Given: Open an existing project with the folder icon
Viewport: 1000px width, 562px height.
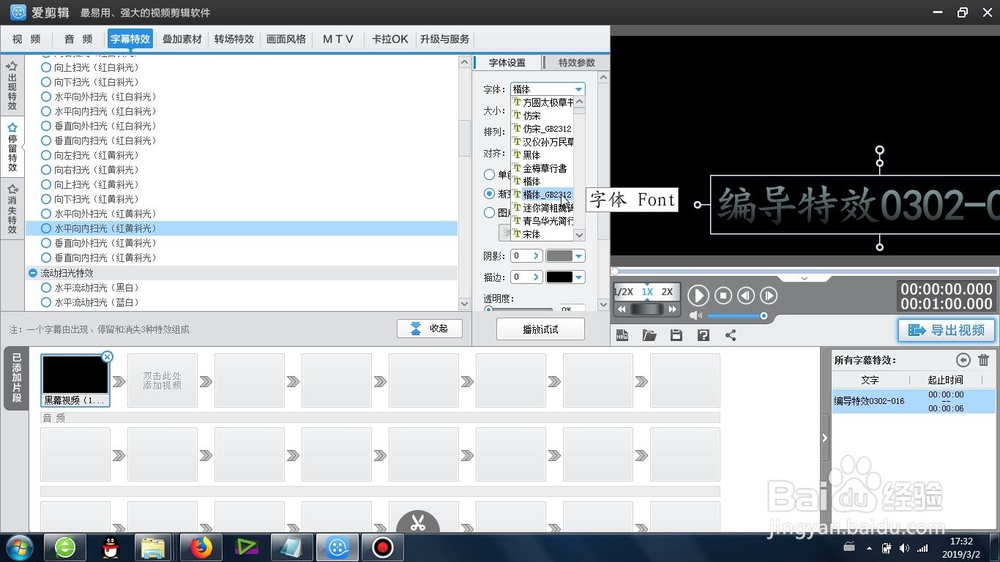Looking at the screenshot, I should click(x=649, y=335).
